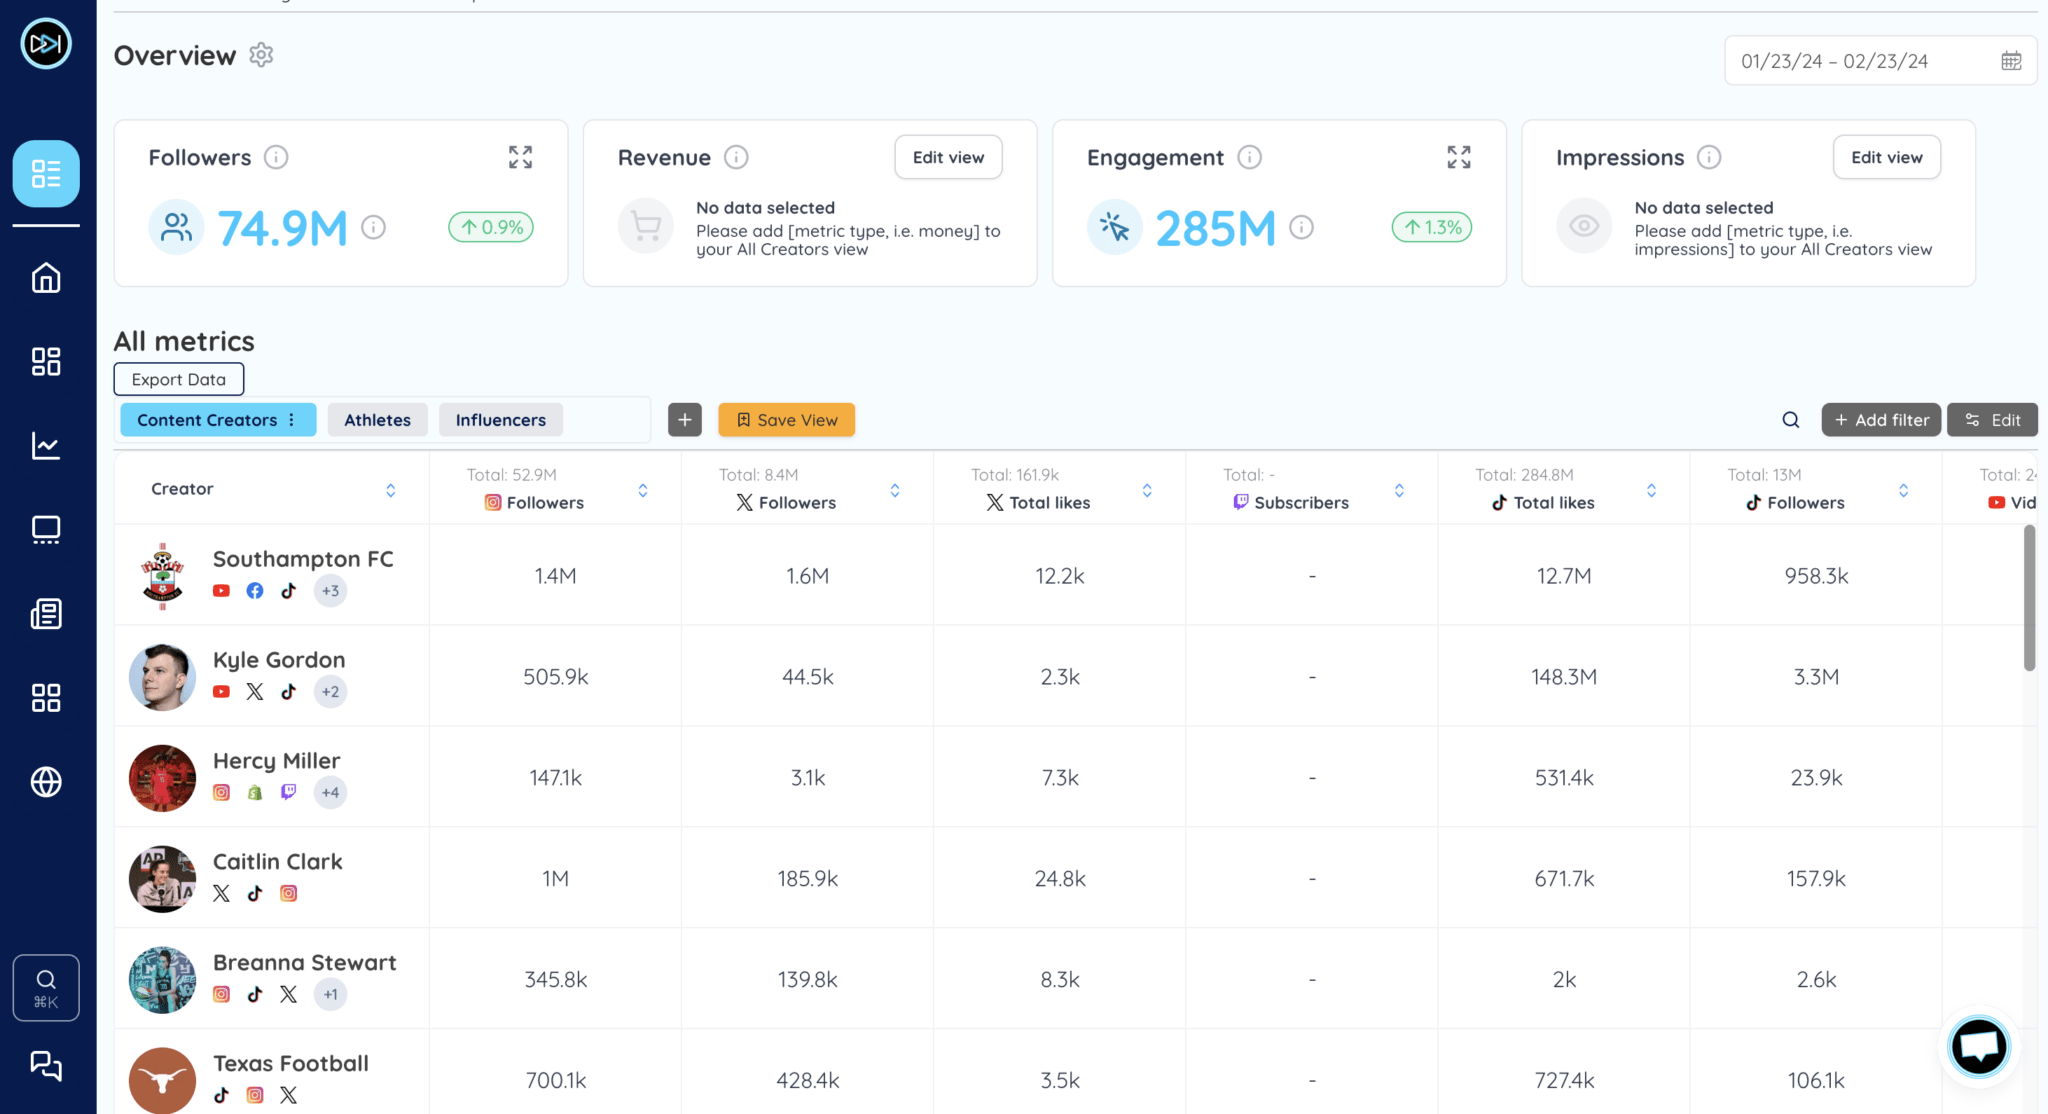The height and width of the screenshot is (1114, 2048).
Task: Click the Save View button
Action: pyautogui.click(x=786, y=420)
